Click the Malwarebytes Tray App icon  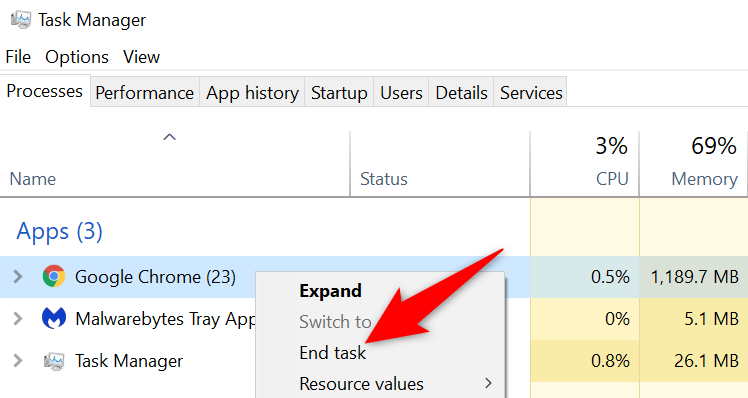point(54,318)
